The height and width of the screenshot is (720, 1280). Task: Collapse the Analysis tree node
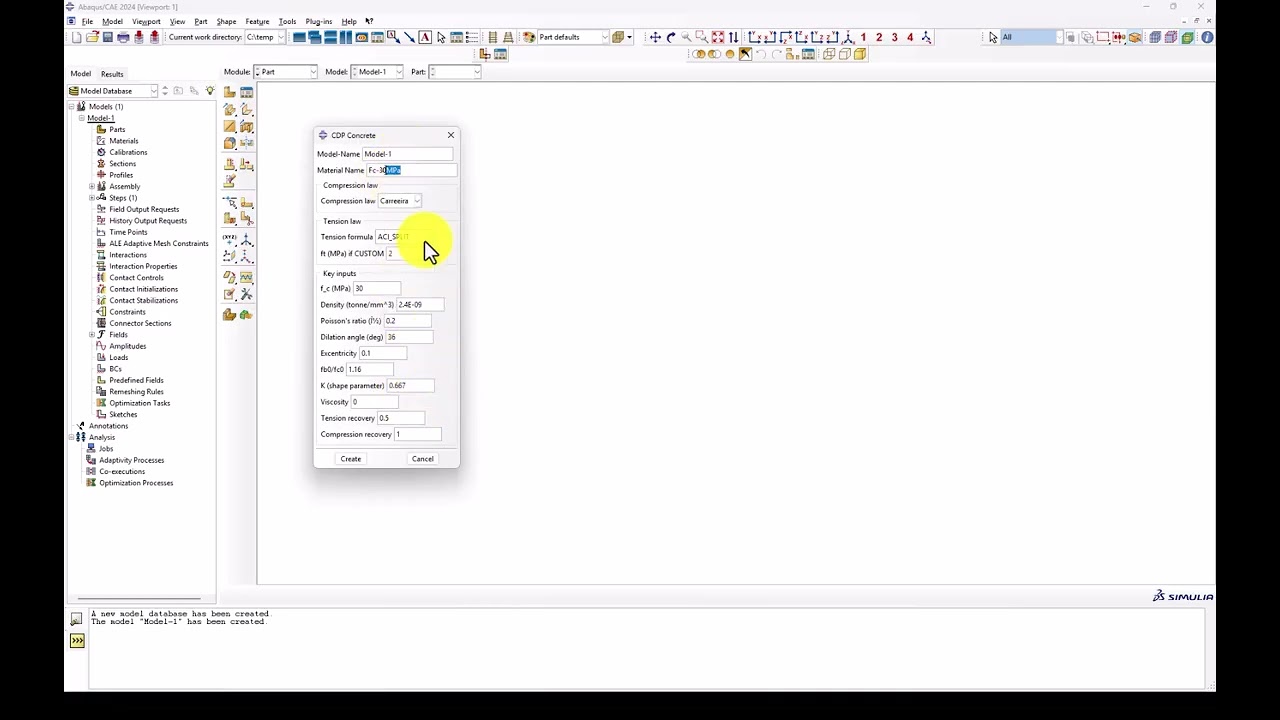tap(71, 437)
